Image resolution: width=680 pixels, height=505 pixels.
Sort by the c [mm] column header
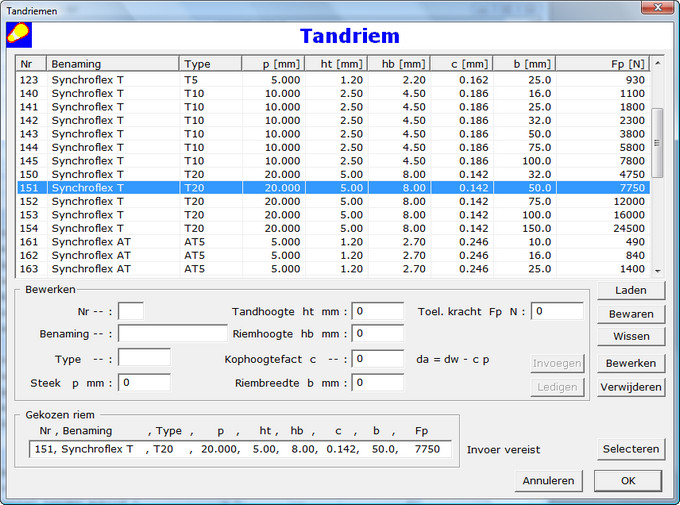pos(462,64)
